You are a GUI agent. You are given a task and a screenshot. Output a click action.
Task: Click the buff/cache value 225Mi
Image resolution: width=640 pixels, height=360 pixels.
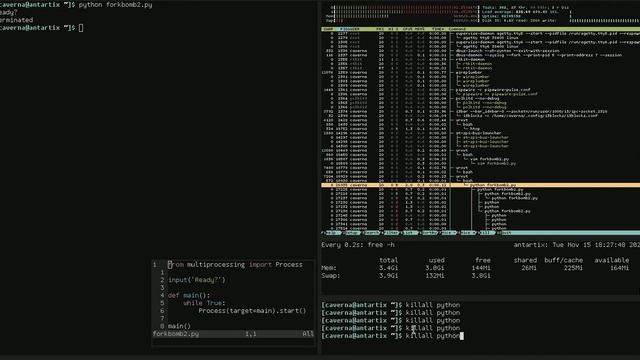tap(573, 268)
